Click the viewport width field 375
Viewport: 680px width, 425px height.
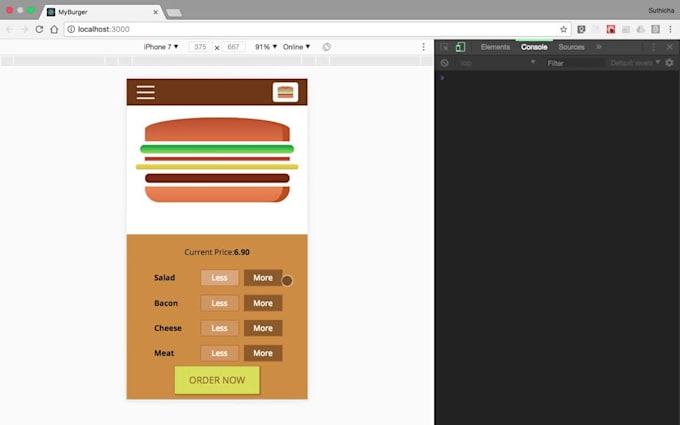[200, 47]
